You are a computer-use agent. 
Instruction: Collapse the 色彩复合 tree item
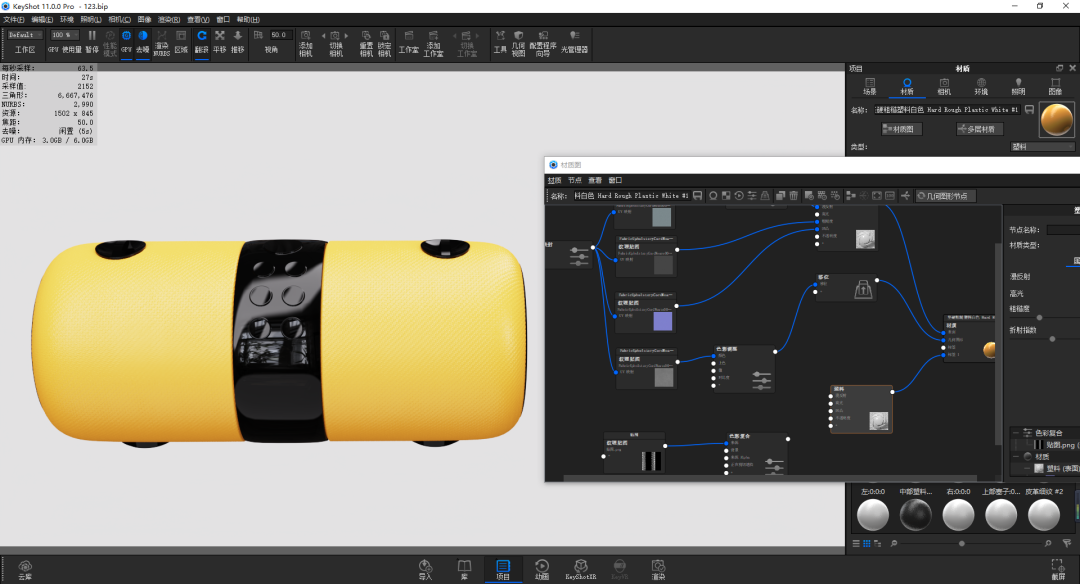(1016, 432)
